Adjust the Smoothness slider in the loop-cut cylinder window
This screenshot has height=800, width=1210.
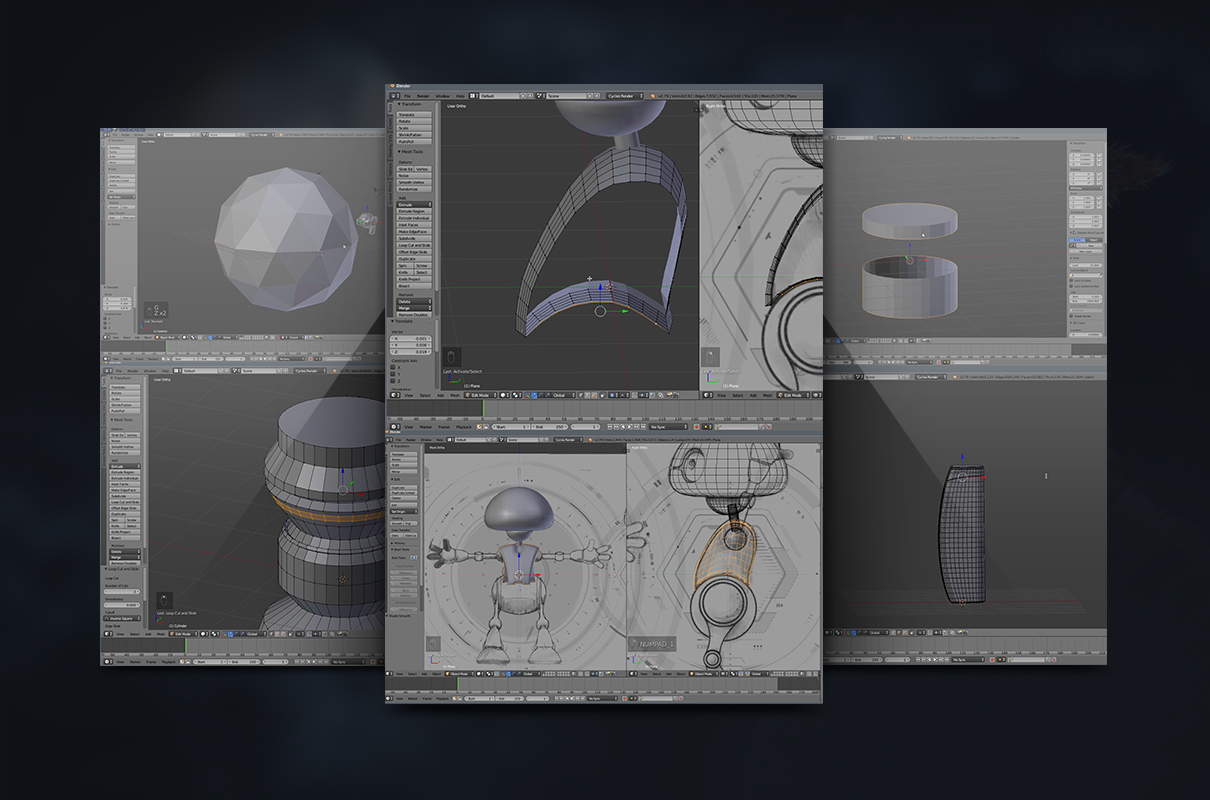122,605
